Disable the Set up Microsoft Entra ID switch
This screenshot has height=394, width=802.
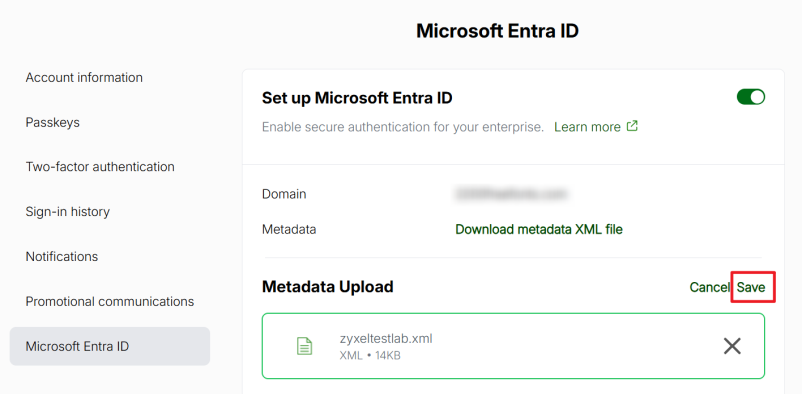coord(750,97)
